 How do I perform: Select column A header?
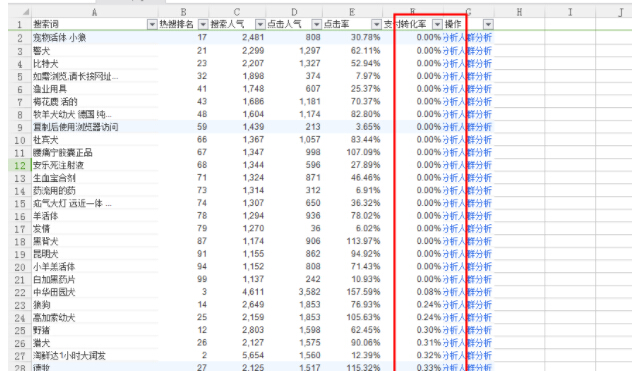point(94,13)
